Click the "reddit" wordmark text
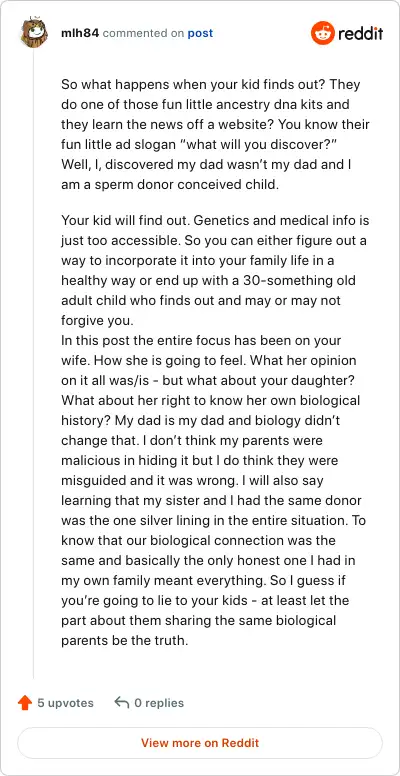400x776 pixels. point(360,33)
